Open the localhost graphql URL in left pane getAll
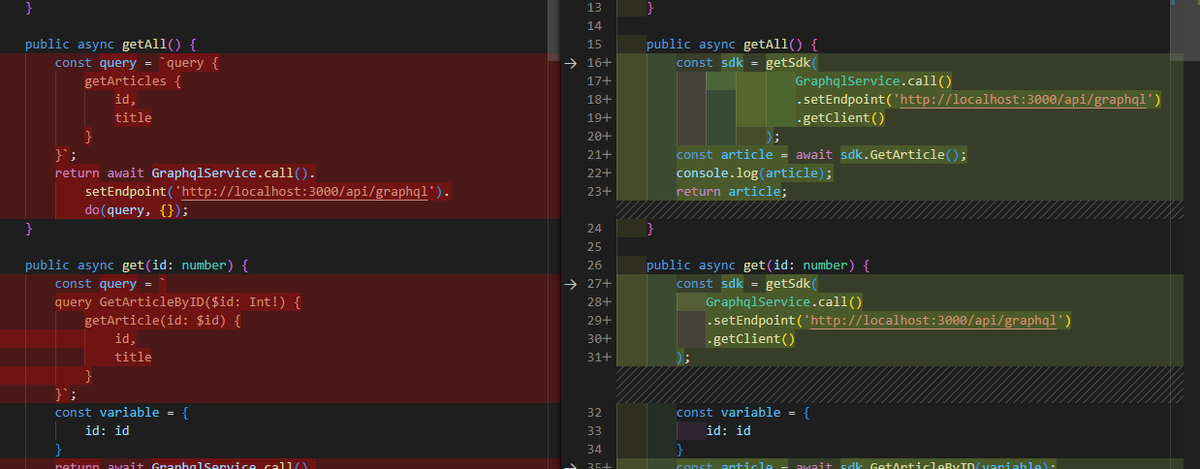The height and width of the screenshot is (469, 1200). click(307, 192)
